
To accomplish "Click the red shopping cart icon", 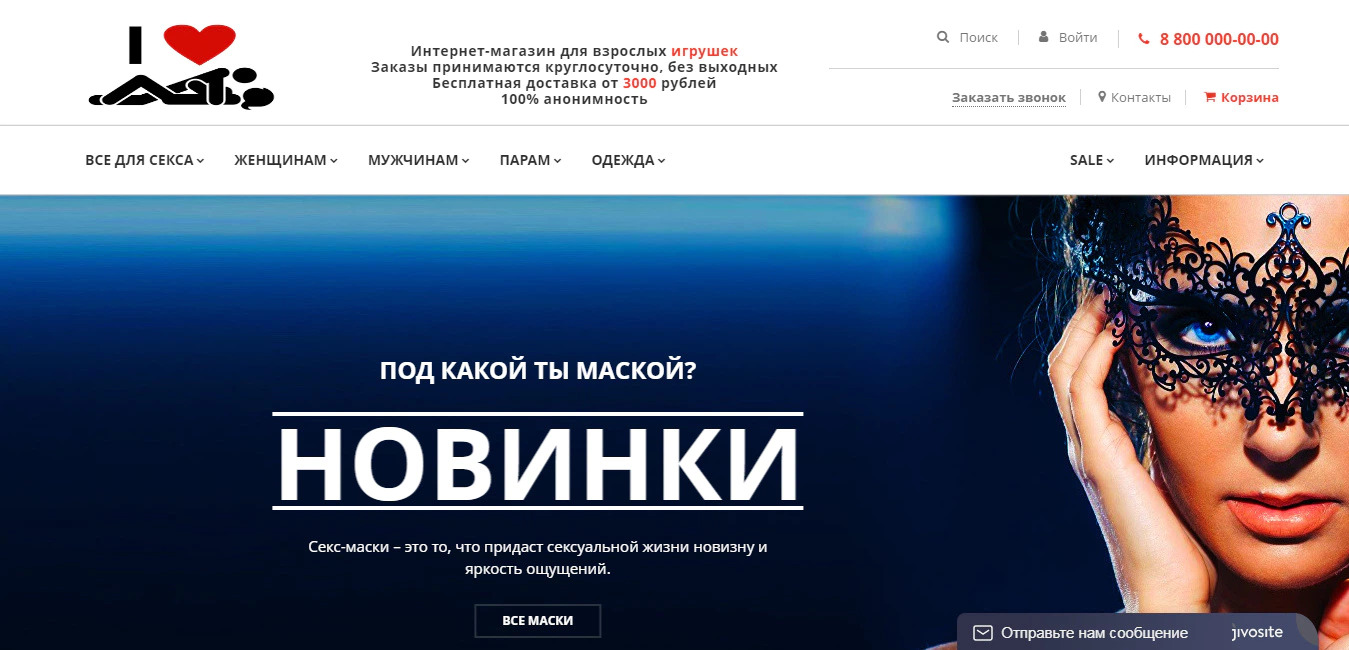I will [x=1210, y=97].
